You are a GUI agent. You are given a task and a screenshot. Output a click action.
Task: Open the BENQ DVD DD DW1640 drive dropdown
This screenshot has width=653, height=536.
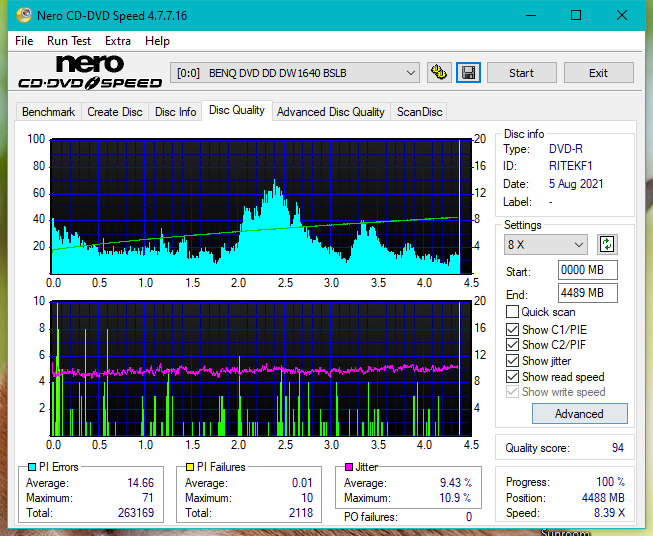coord(294,73)
